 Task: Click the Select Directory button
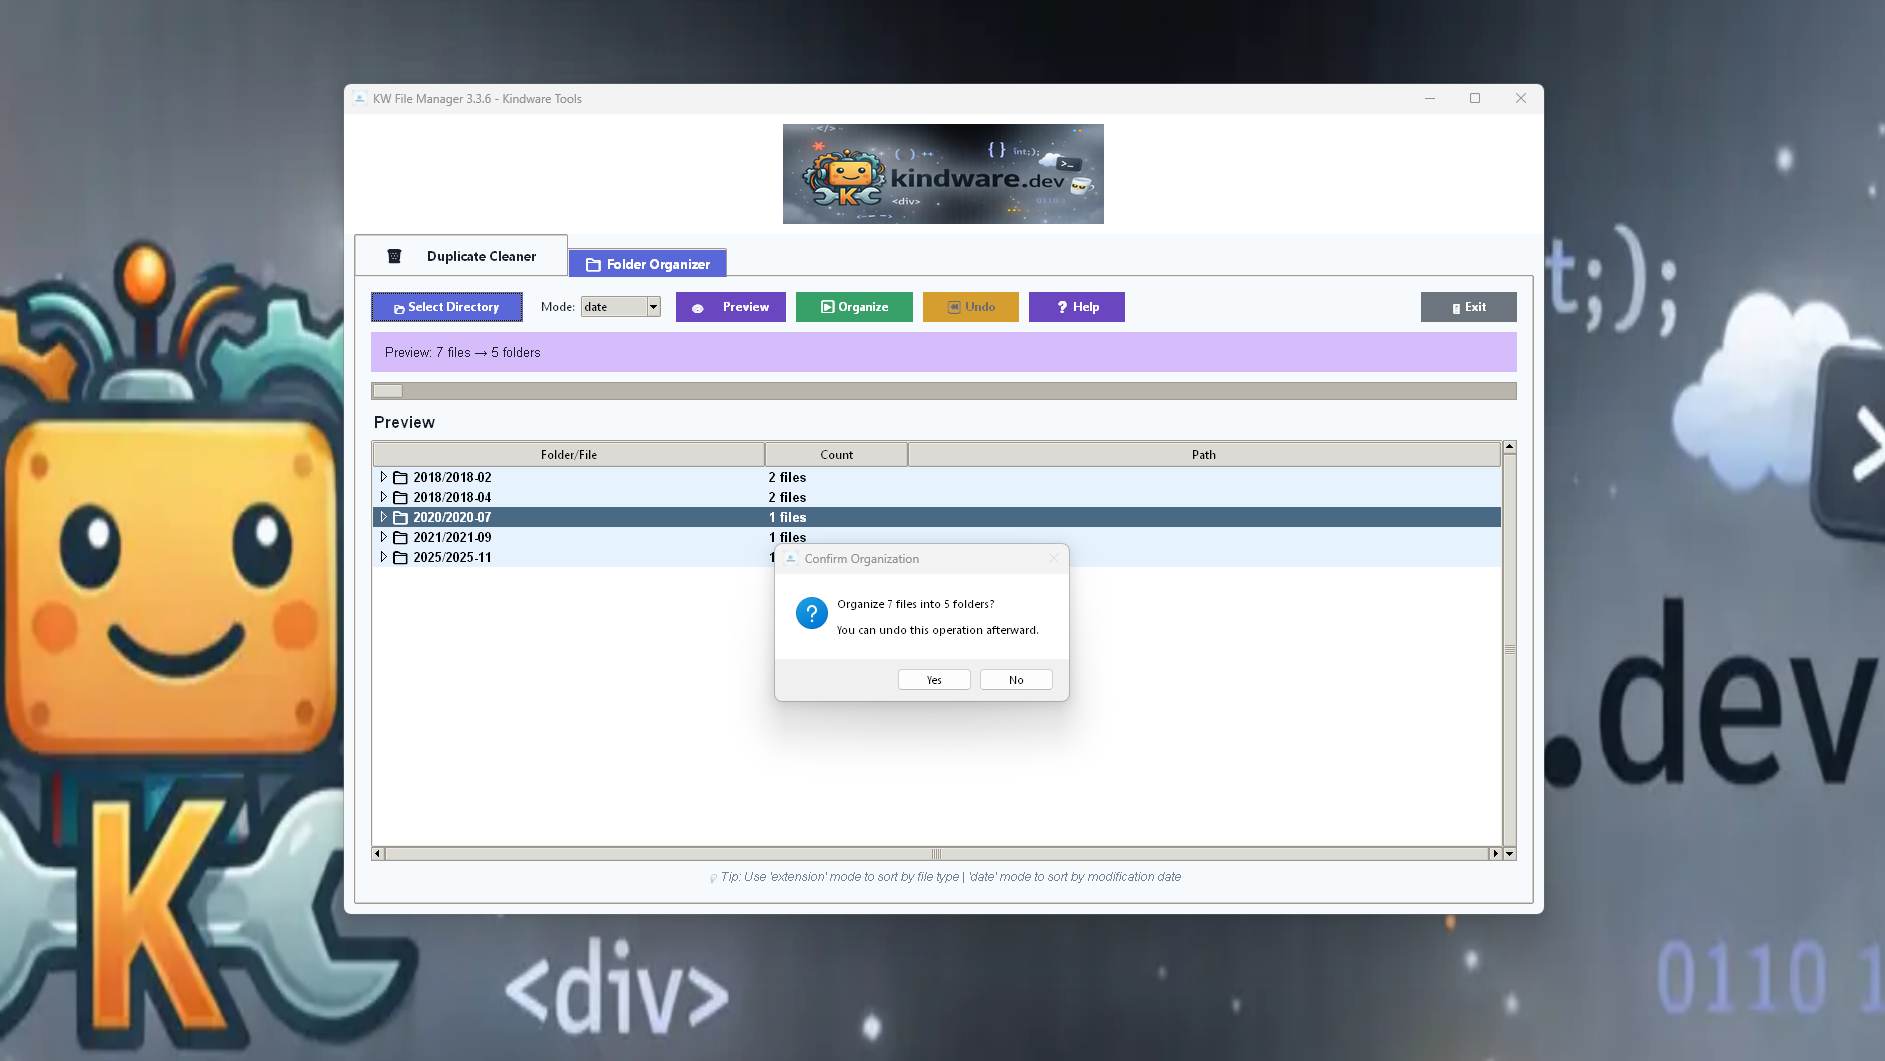(446, 307)
